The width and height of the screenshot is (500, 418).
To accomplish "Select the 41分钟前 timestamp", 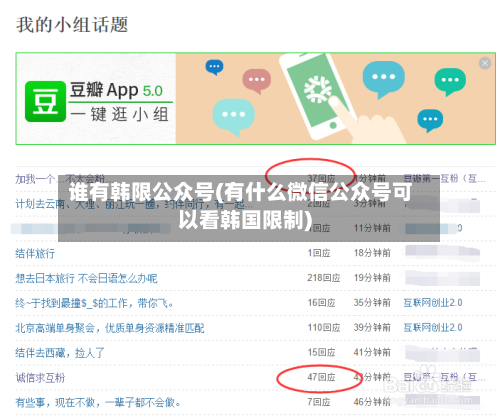I will [372, 352].
